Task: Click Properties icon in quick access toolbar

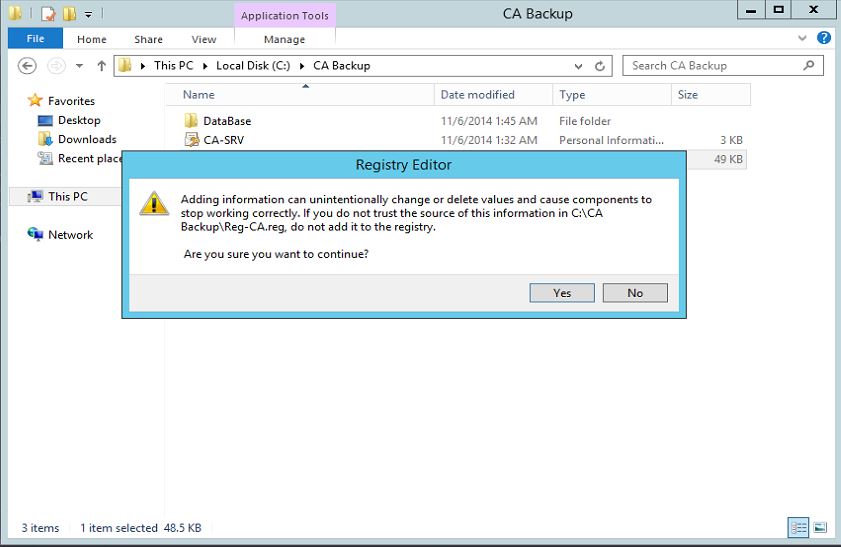Action: click(x=48, y=13)
